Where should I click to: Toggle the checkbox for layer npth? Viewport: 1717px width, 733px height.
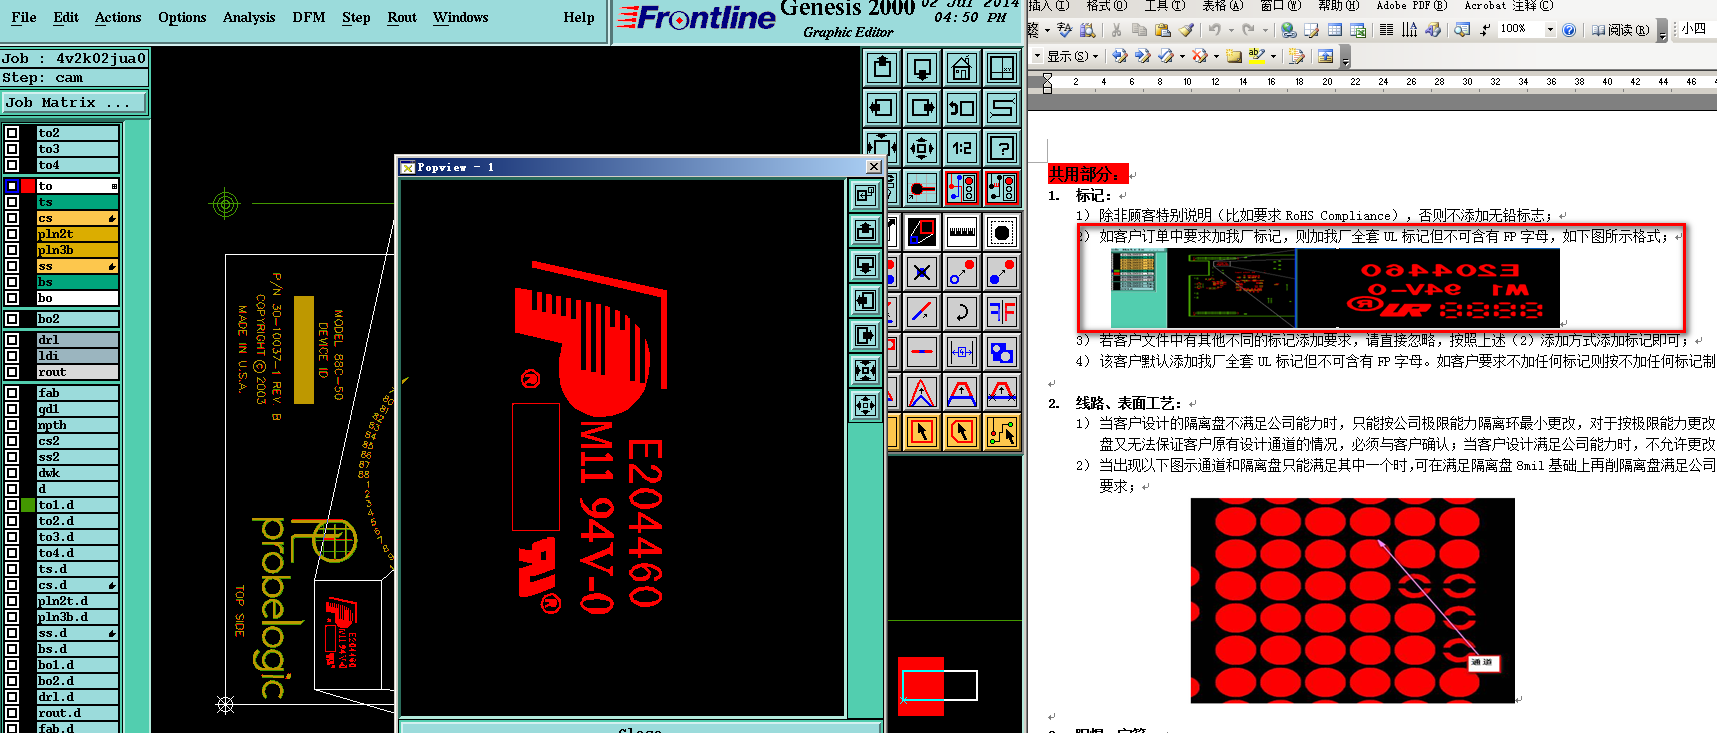click(12, 425)
